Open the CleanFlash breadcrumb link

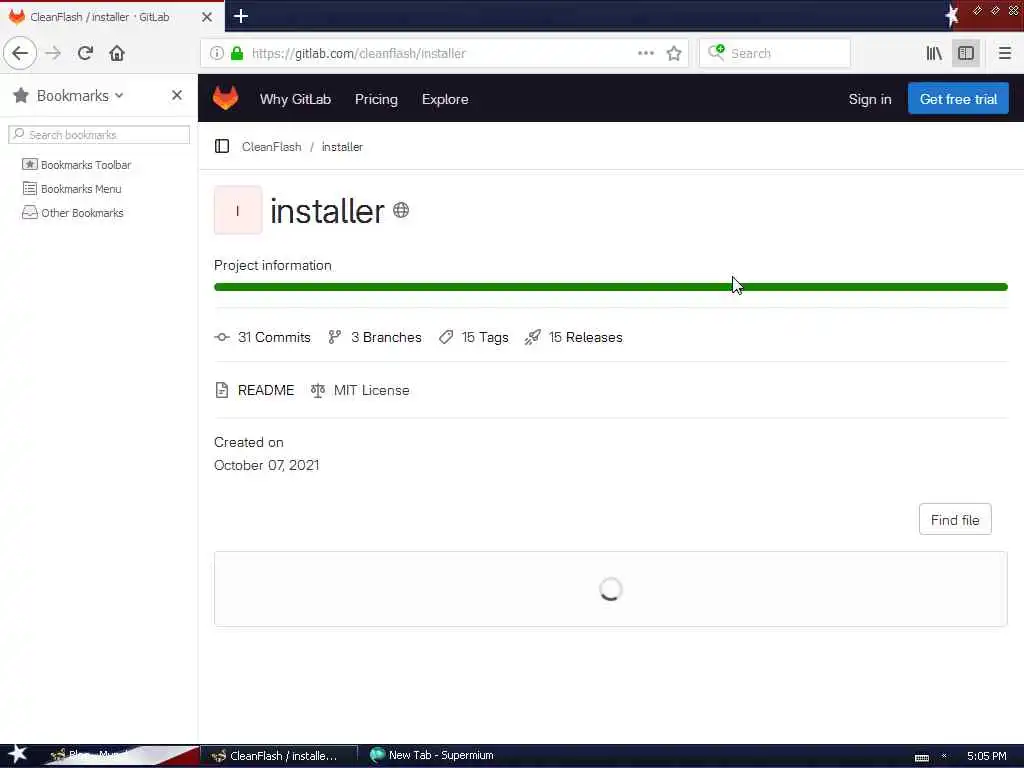click(272, 147)
